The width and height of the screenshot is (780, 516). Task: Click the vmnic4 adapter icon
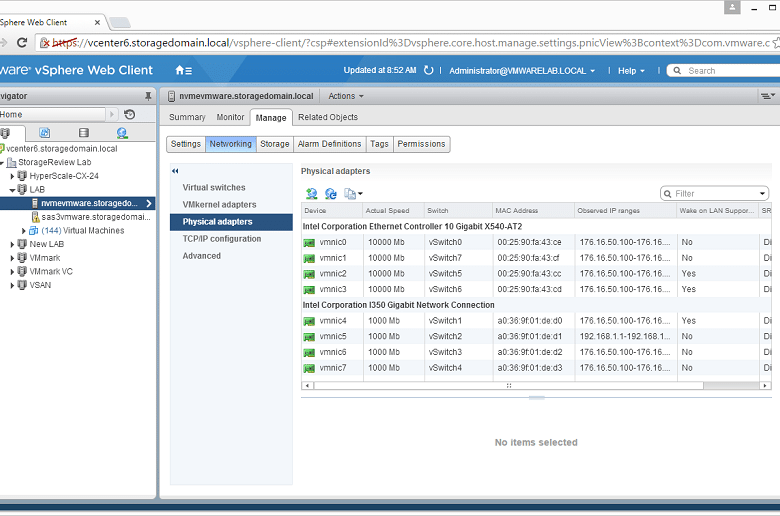tap(309, 321)
